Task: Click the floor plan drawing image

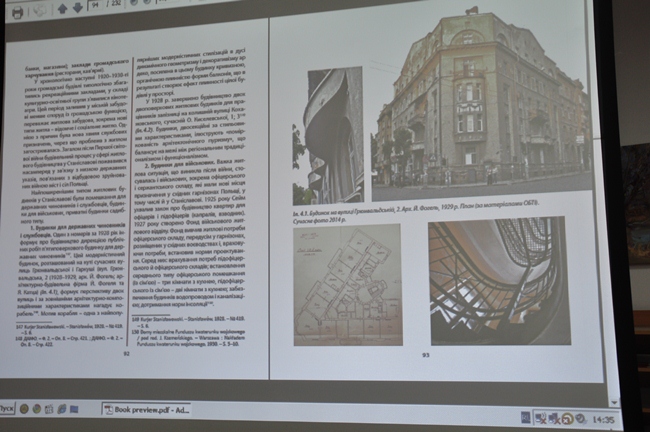Action: pos(347,285)
